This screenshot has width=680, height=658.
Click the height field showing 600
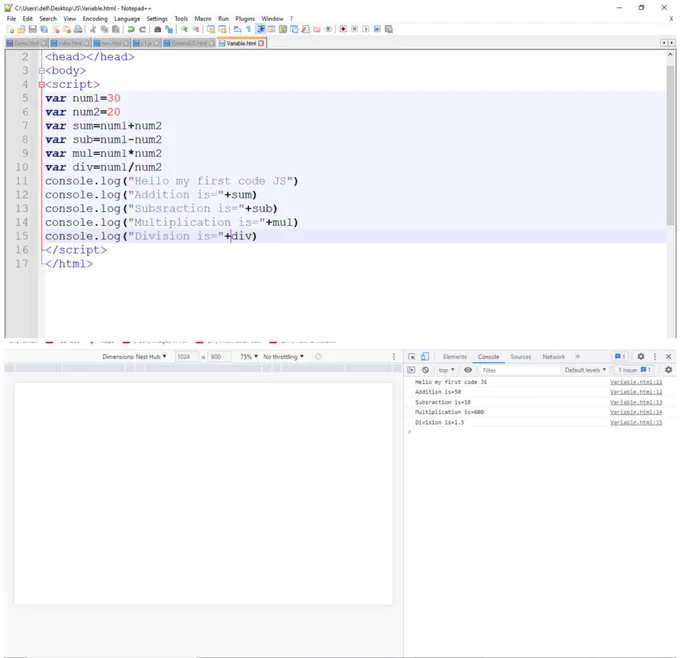point(219,357)
